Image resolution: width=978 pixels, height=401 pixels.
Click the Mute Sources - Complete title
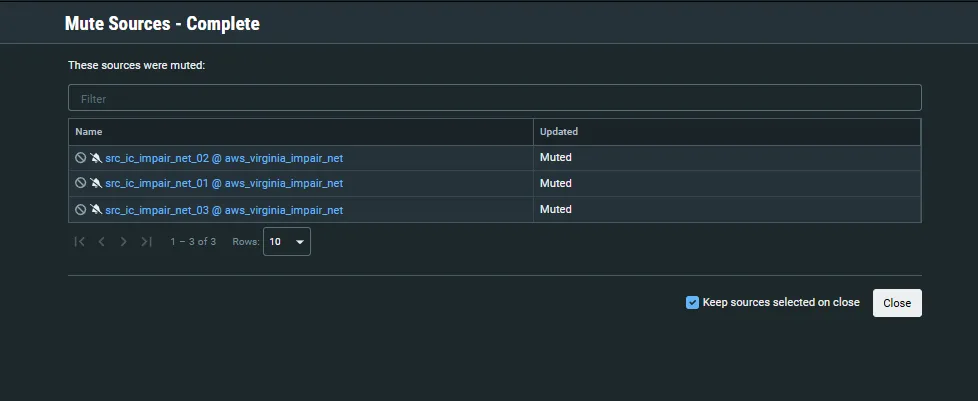(162, 24)
